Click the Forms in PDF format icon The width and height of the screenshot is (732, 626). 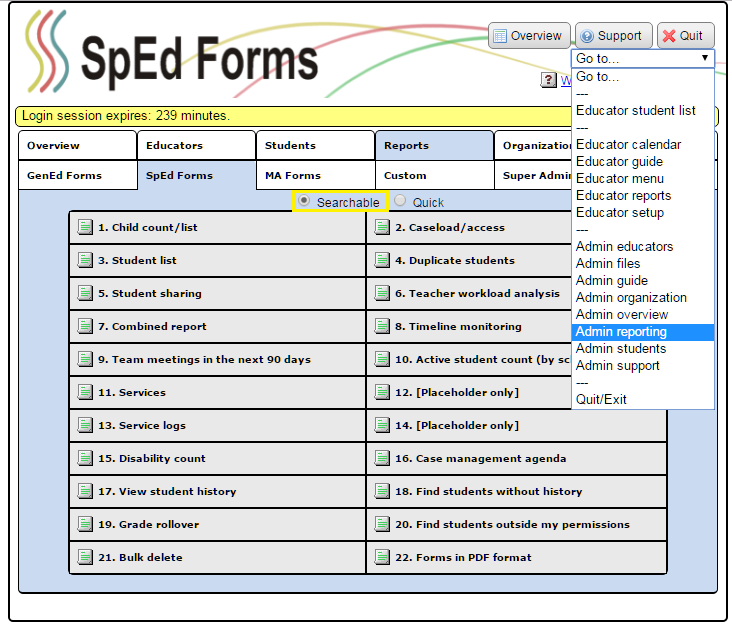pyautogui.click(x=382, y=558)
